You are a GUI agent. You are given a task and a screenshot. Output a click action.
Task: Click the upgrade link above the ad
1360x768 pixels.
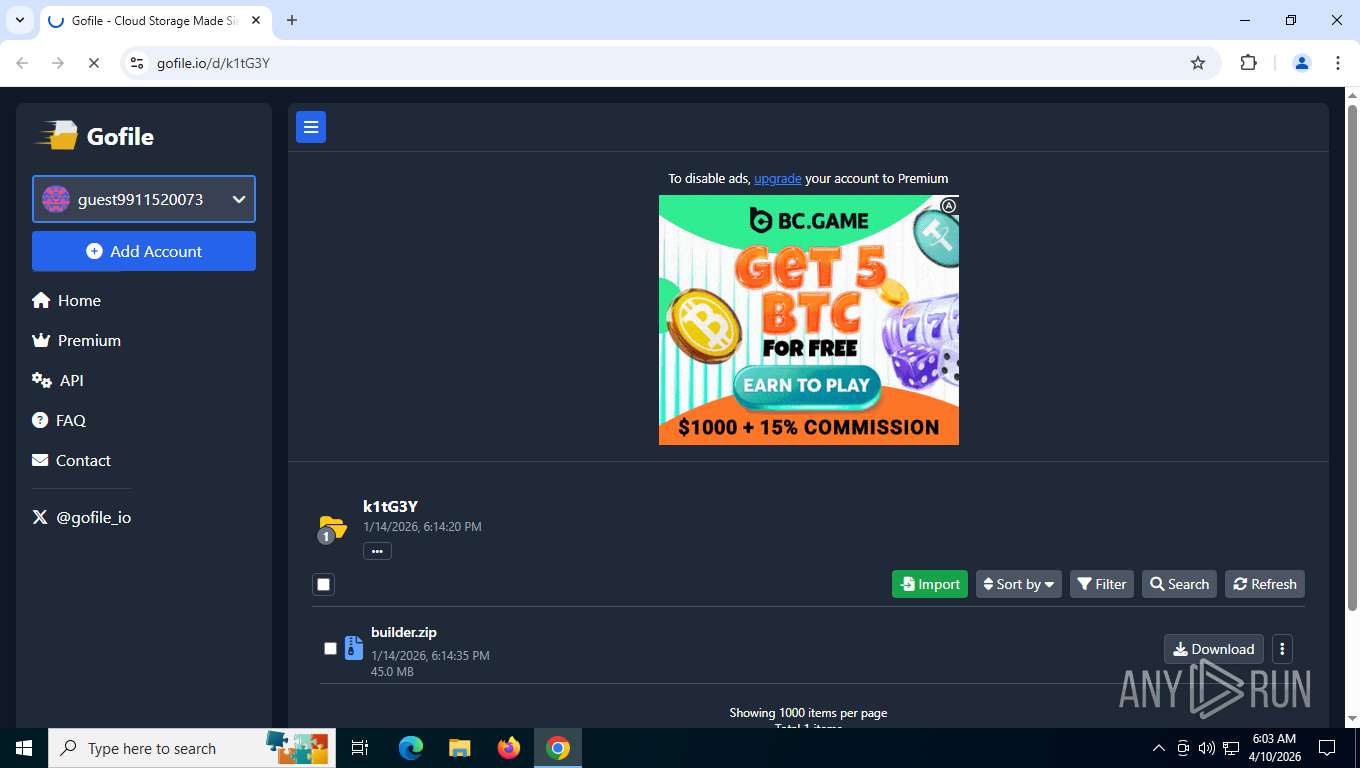[777, 178]
